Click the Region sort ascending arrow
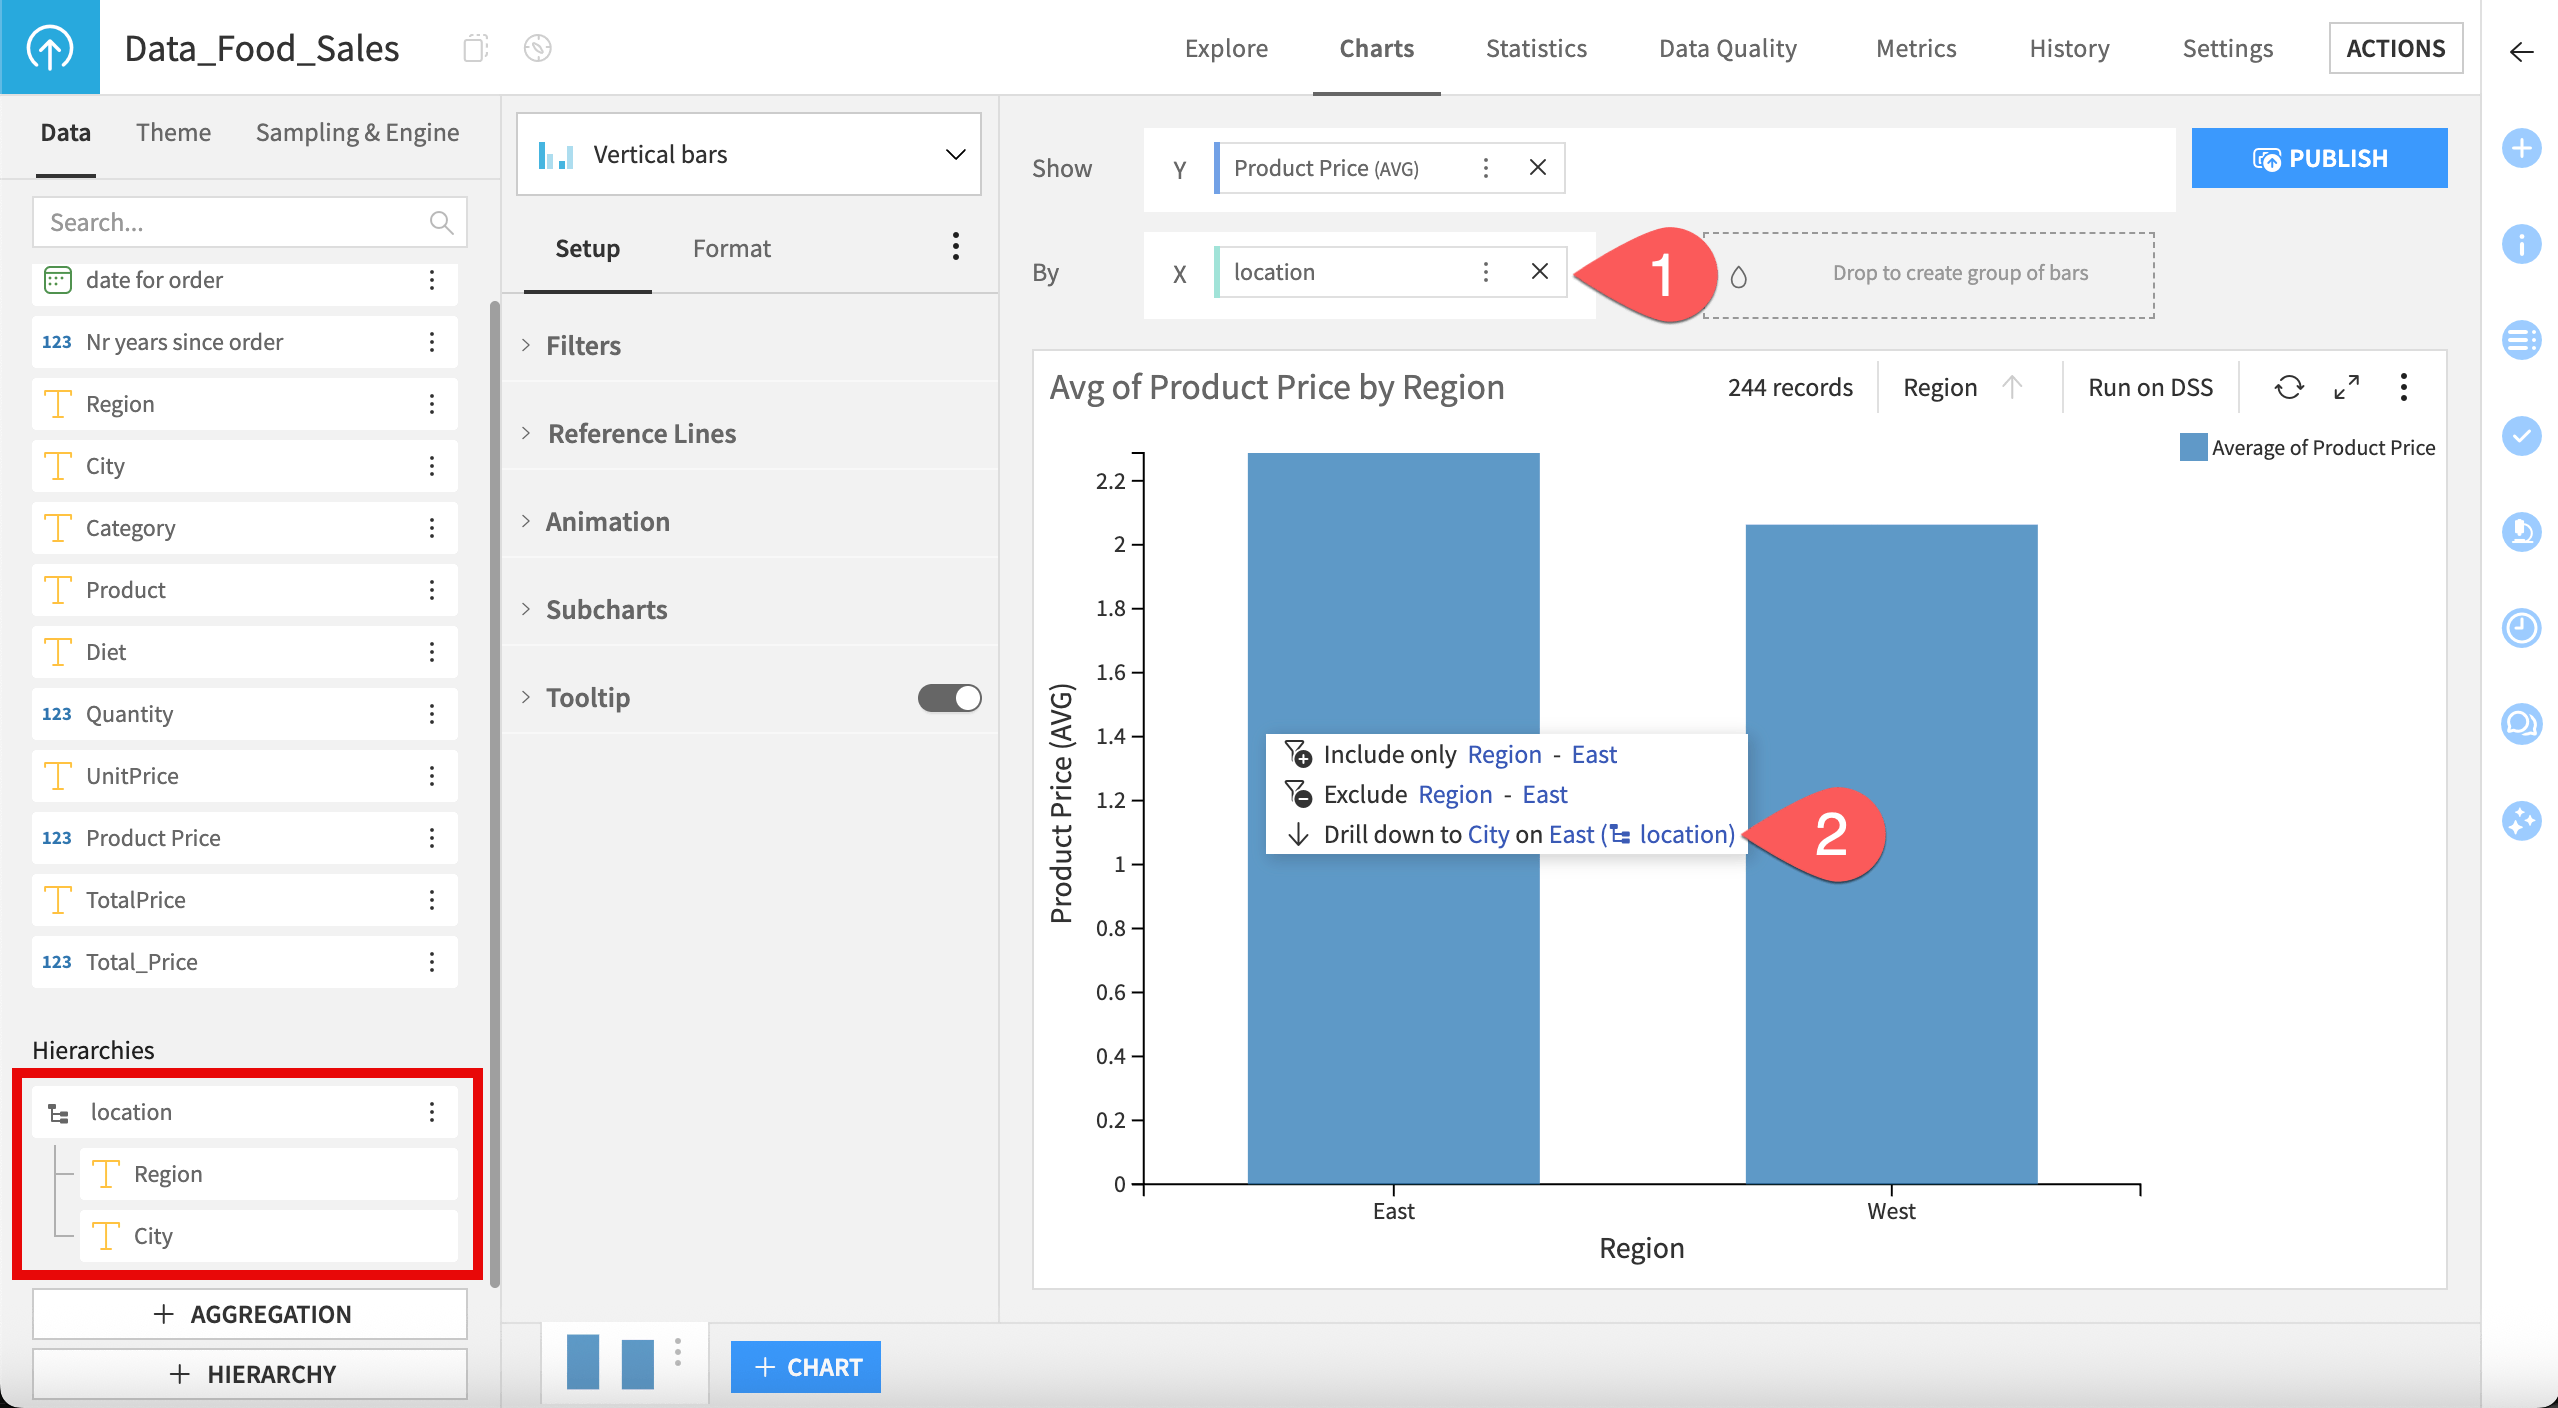The height and width of the screenshot is (1408, 2558). coord(2012,387)
